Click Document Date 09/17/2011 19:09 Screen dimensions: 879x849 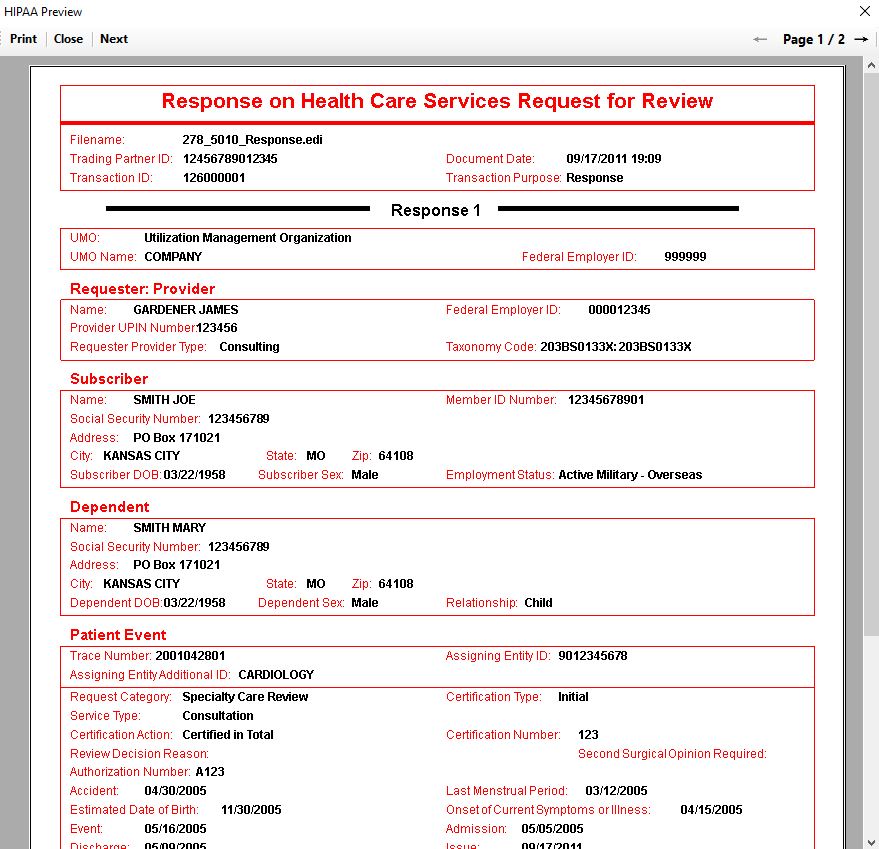[613, 159]
